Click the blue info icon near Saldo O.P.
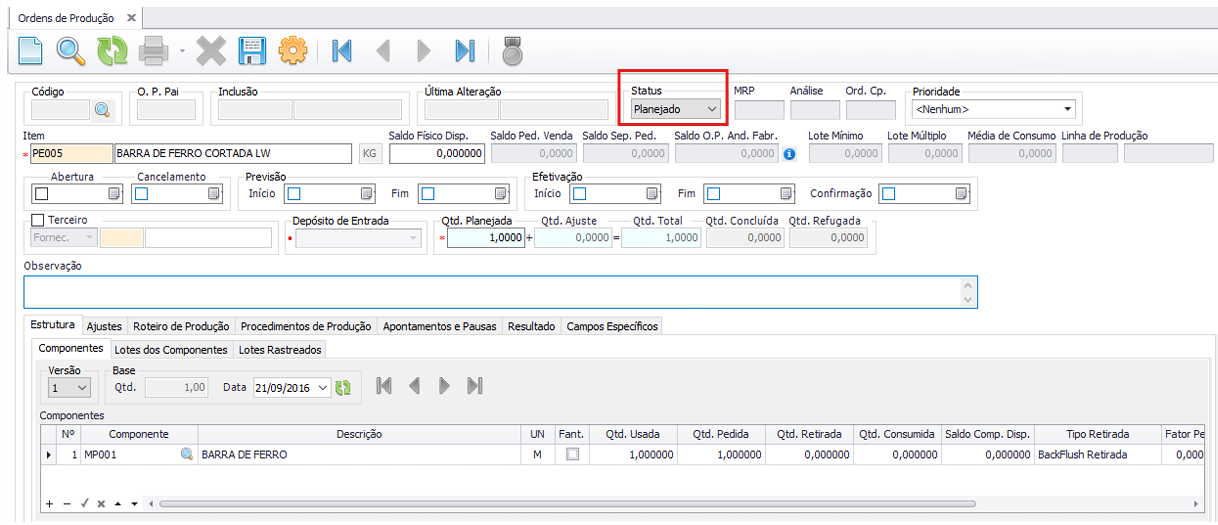The height and width of the screenshot is (525, 1218). coord(789,154)
